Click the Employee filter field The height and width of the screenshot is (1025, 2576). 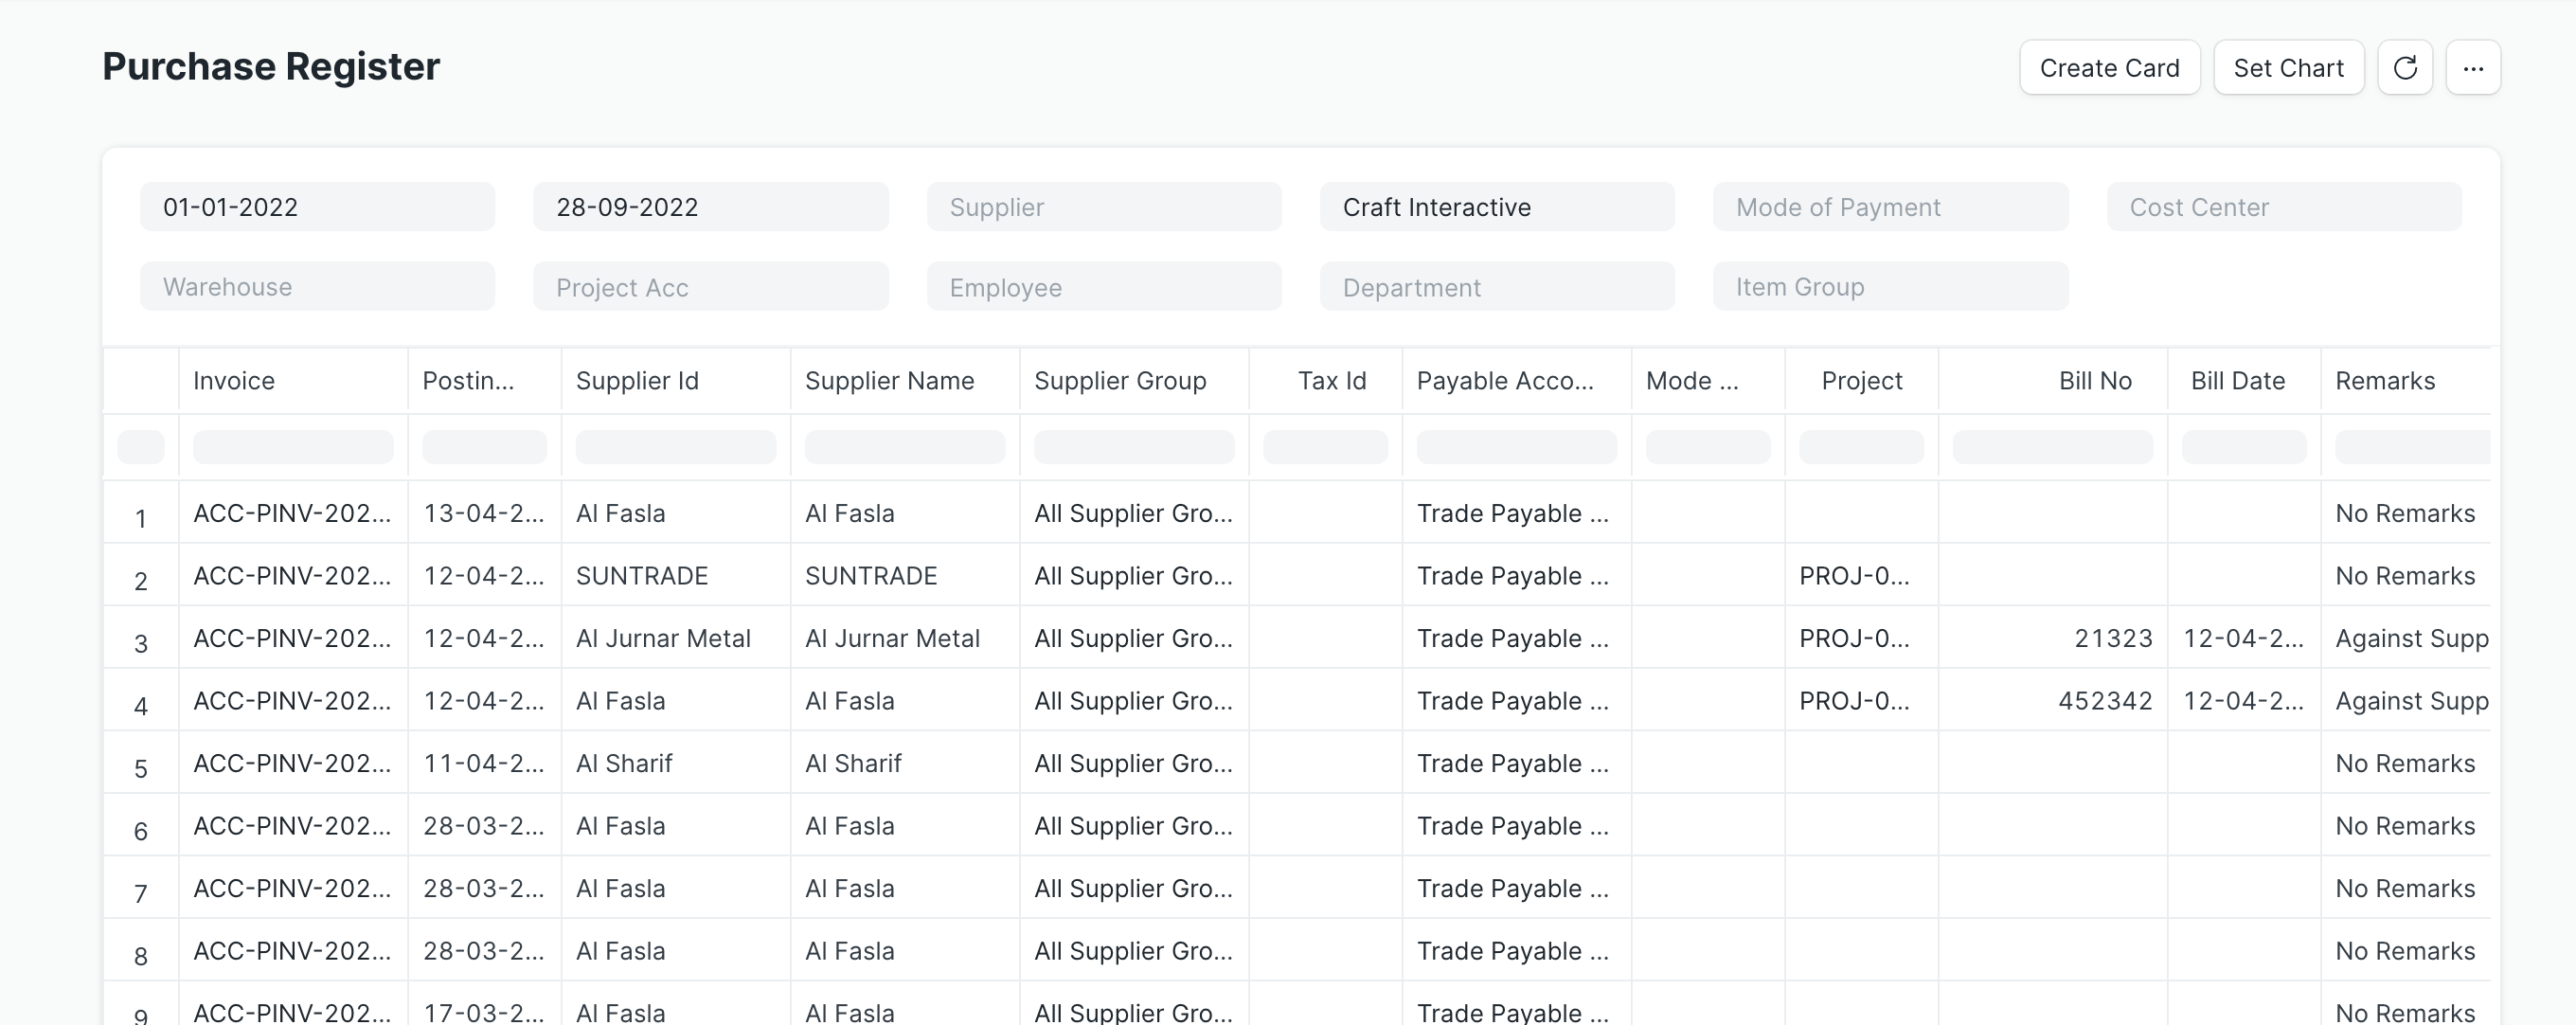[x=1103, y=287]
